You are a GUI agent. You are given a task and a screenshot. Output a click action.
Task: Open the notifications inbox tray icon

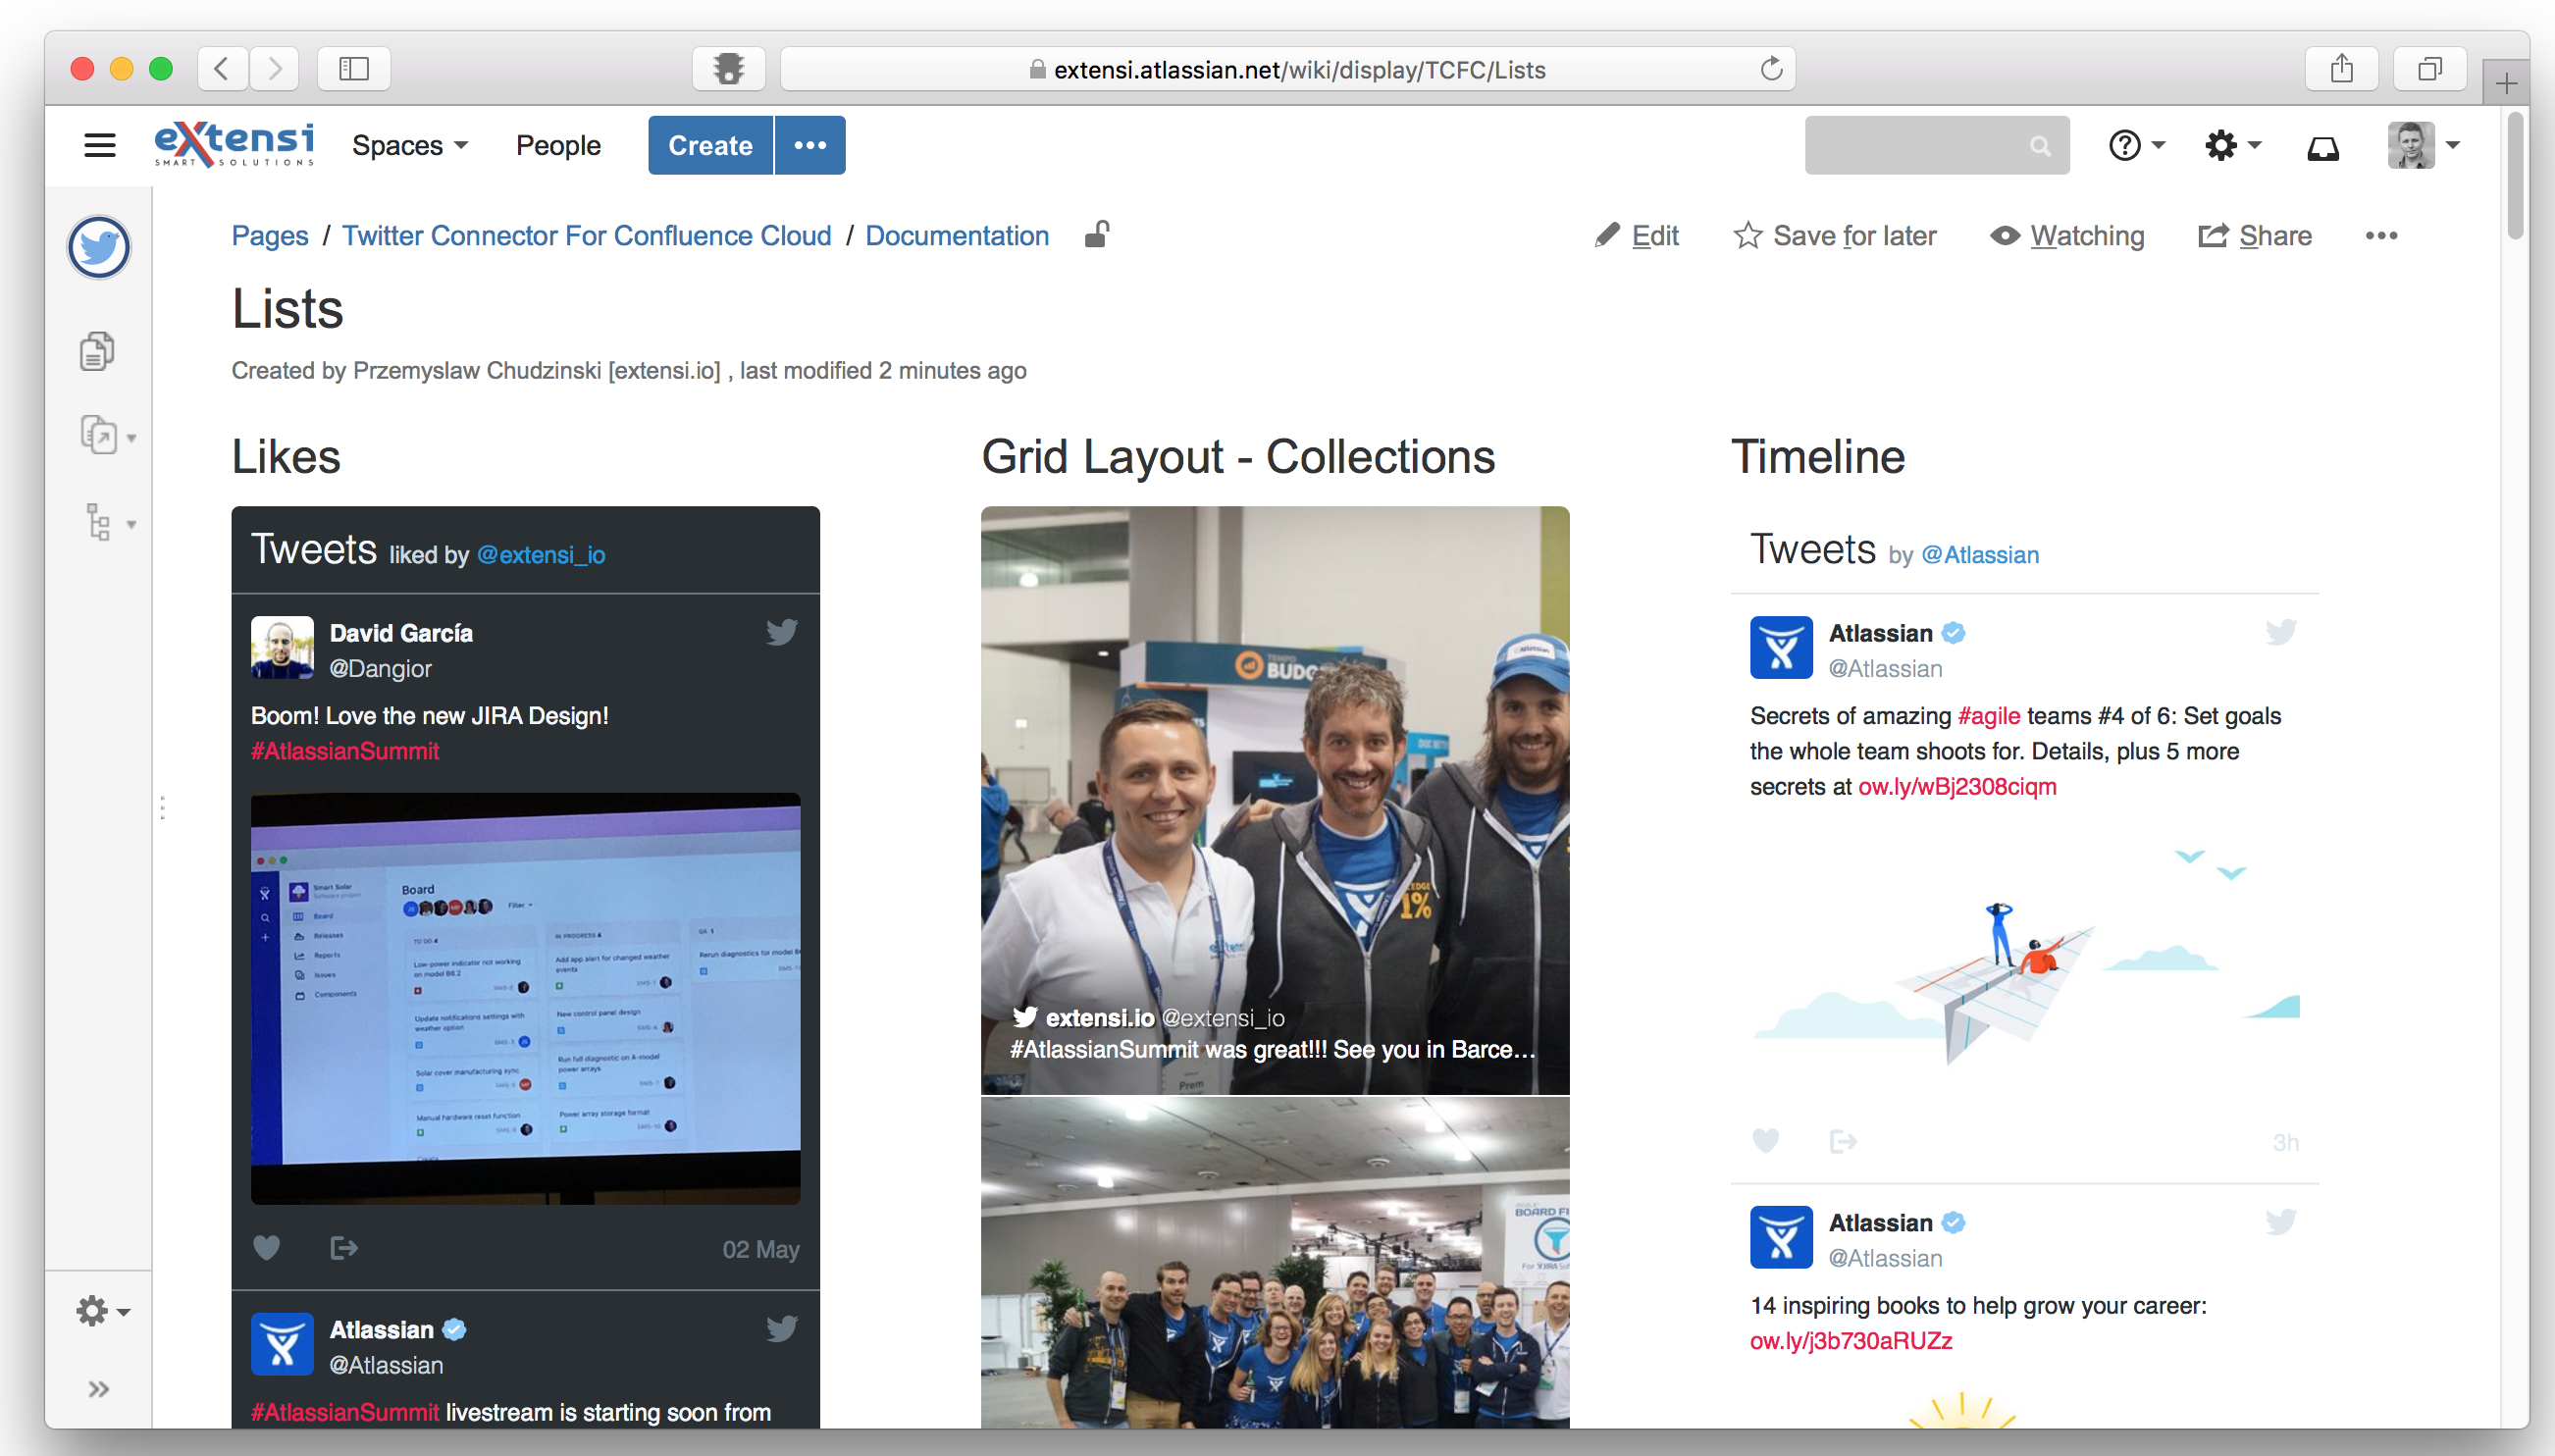(x=2322, y=146)
